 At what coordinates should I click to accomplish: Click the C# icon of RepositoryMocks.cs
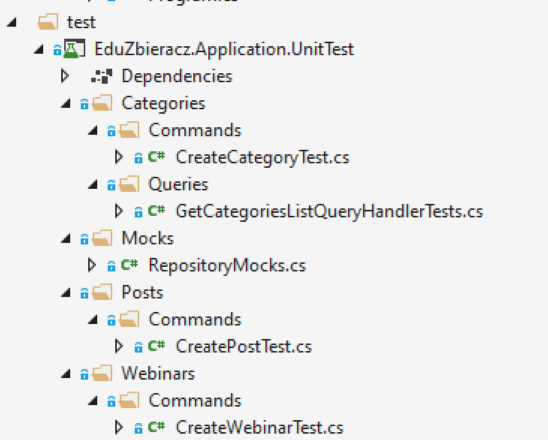coord(129,265)
